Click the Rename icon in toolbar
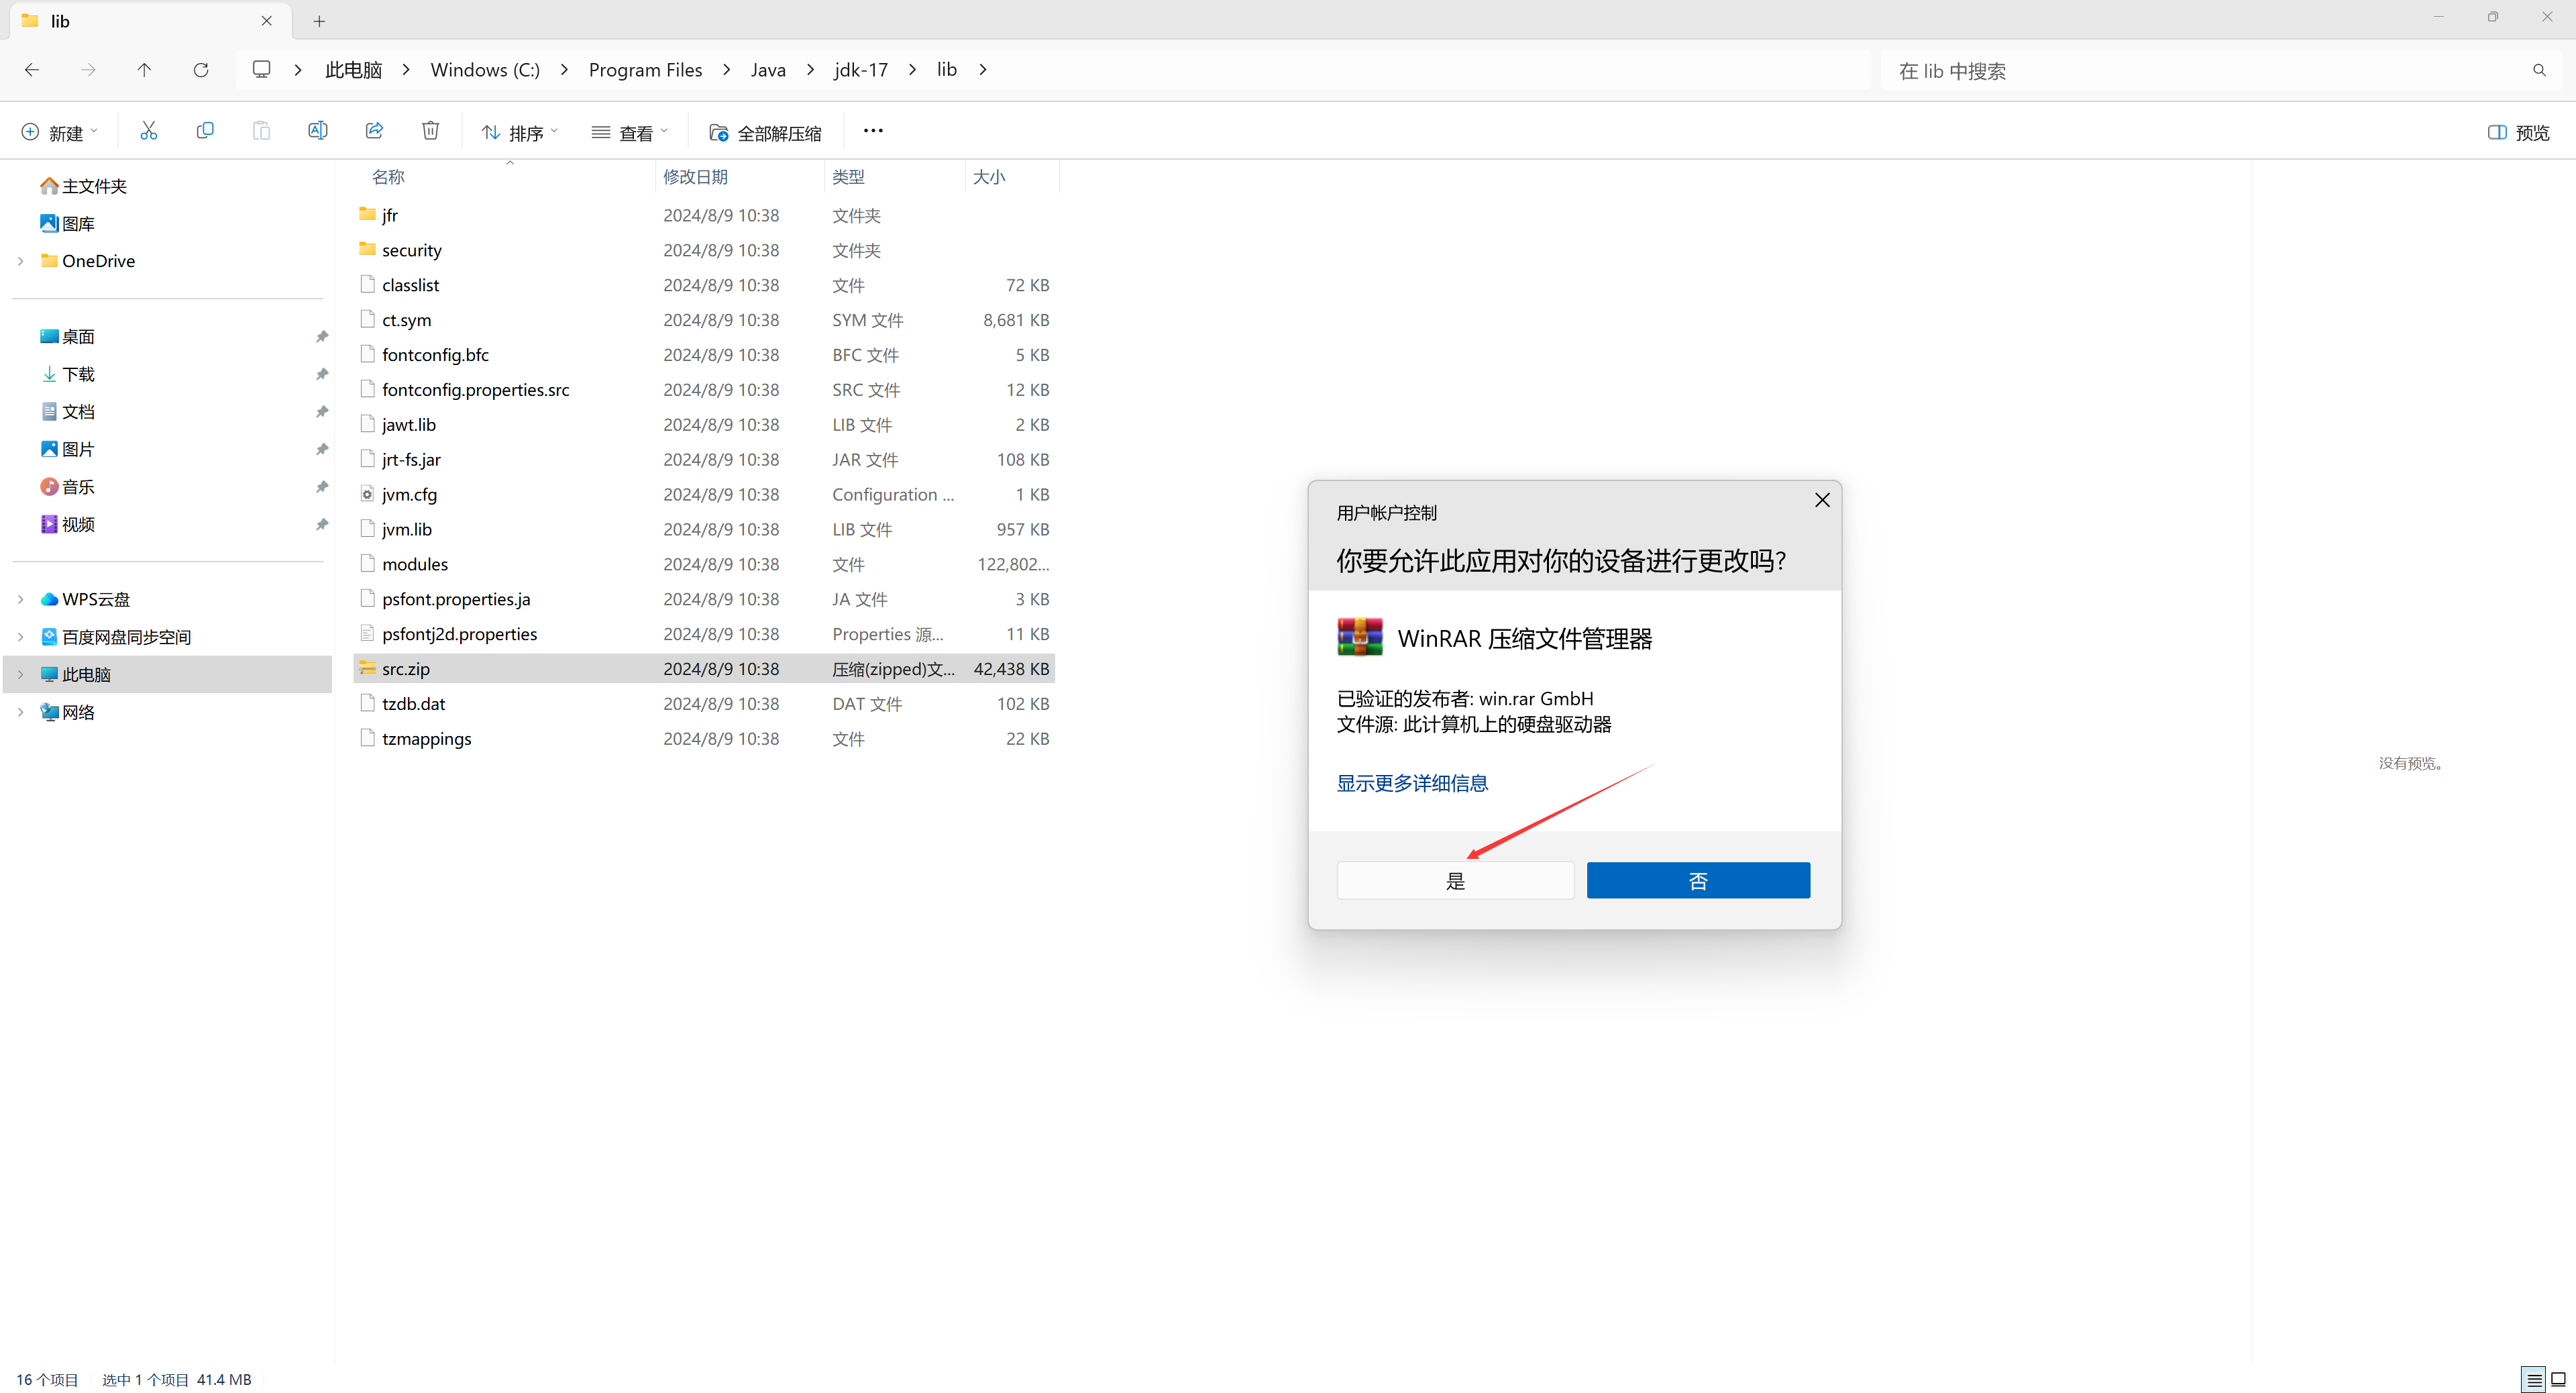 pos(317,131)
